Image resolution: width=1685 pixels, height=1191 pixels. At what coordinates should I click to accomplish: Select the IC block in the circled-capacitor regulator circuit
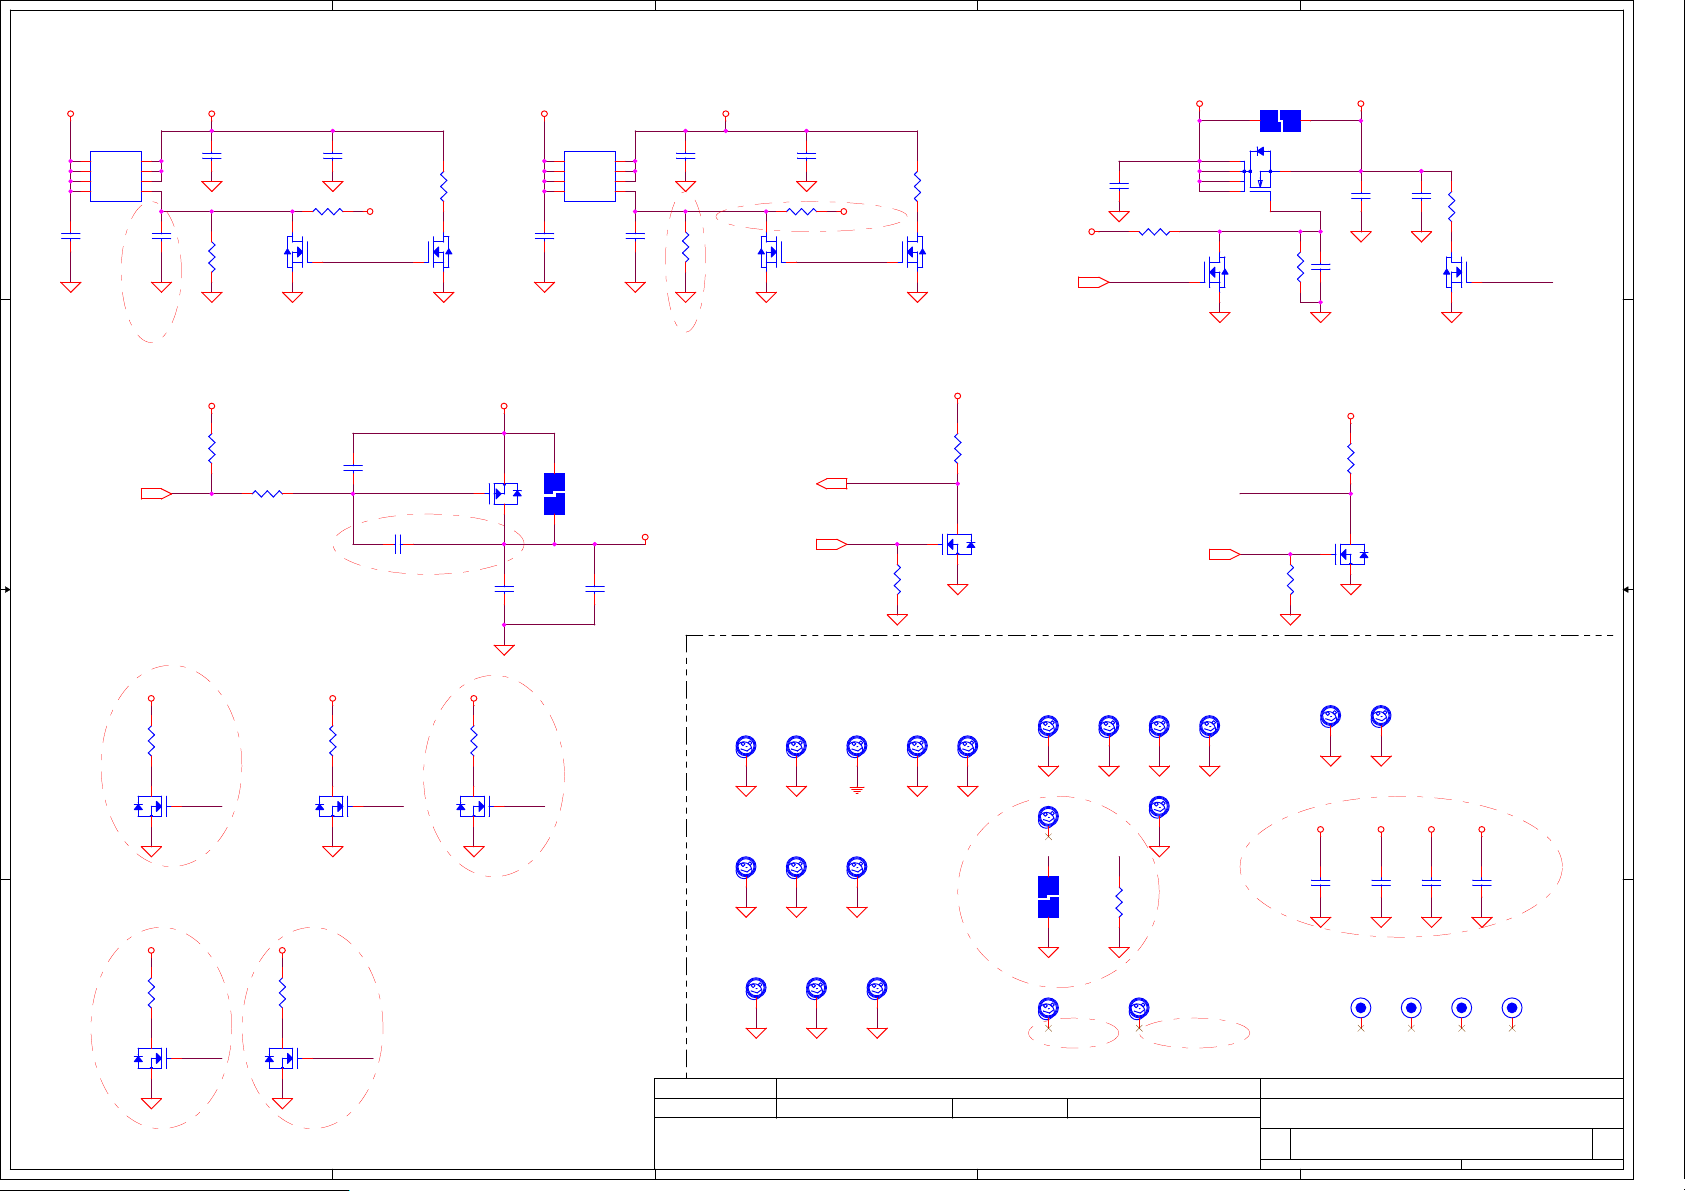[x=116, y=176]
